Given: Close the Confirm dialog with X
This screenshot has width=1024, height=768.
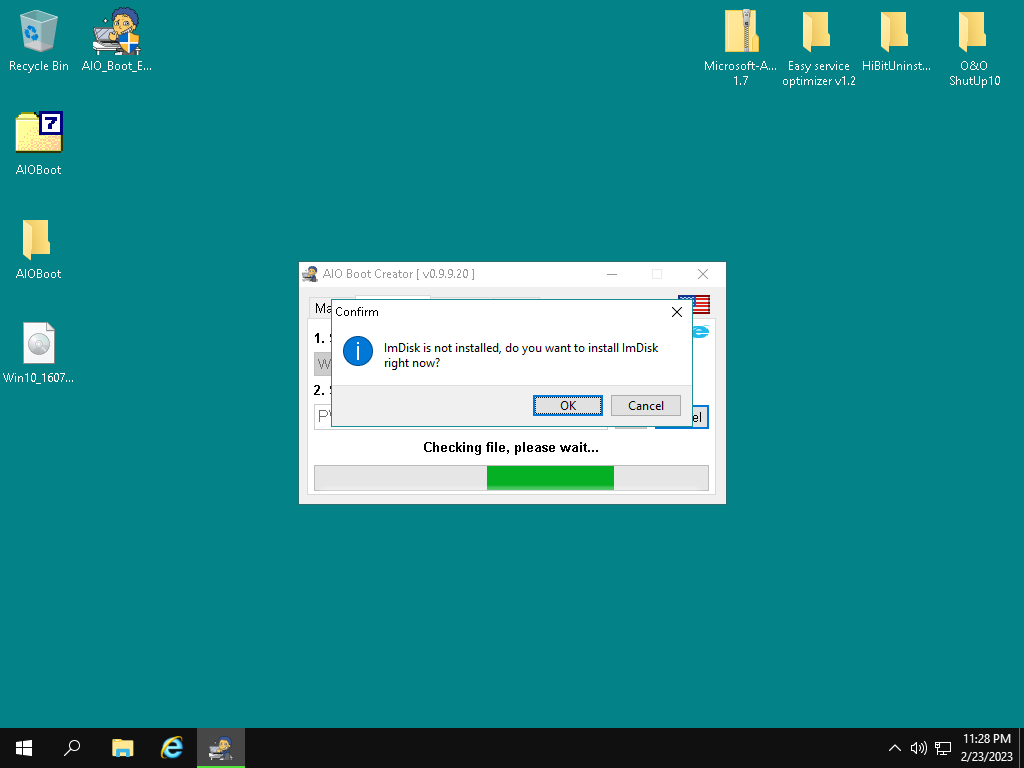Looking at the screenshot, I should coord(677,312).
